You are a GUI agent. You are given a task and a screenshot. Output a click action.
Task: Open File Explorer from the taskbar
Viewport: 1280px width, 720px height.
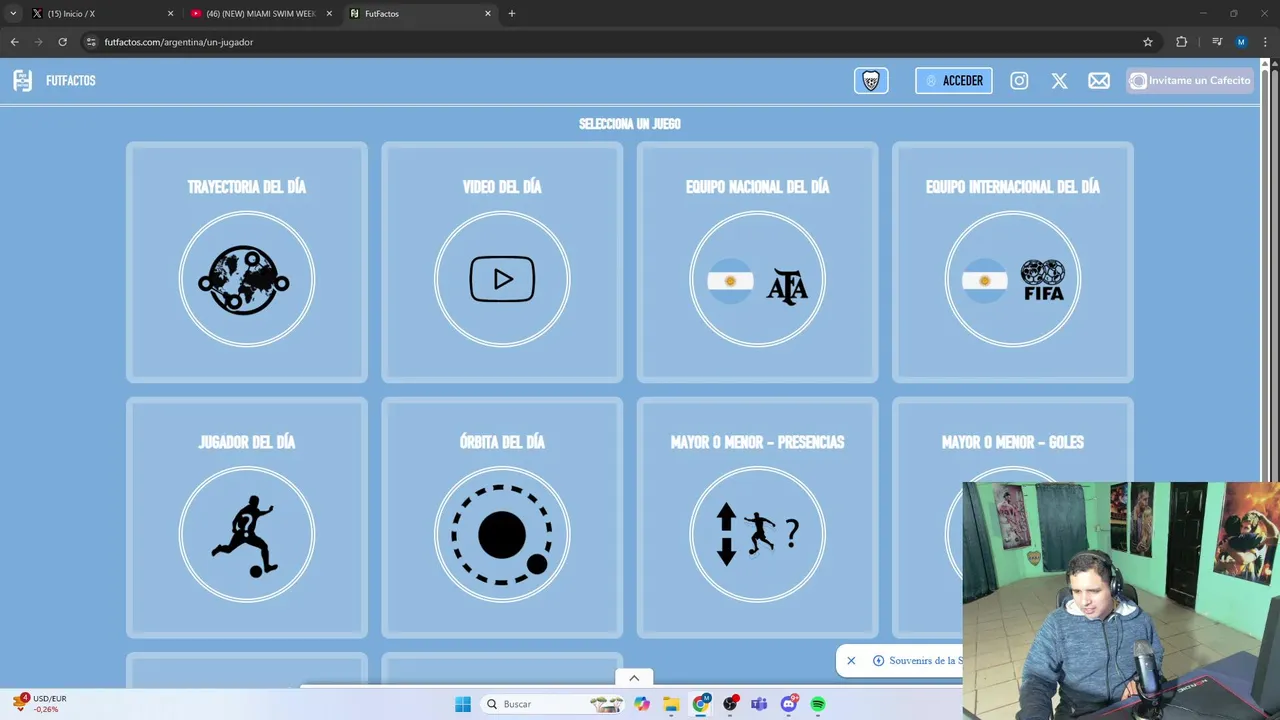[671, 704]
